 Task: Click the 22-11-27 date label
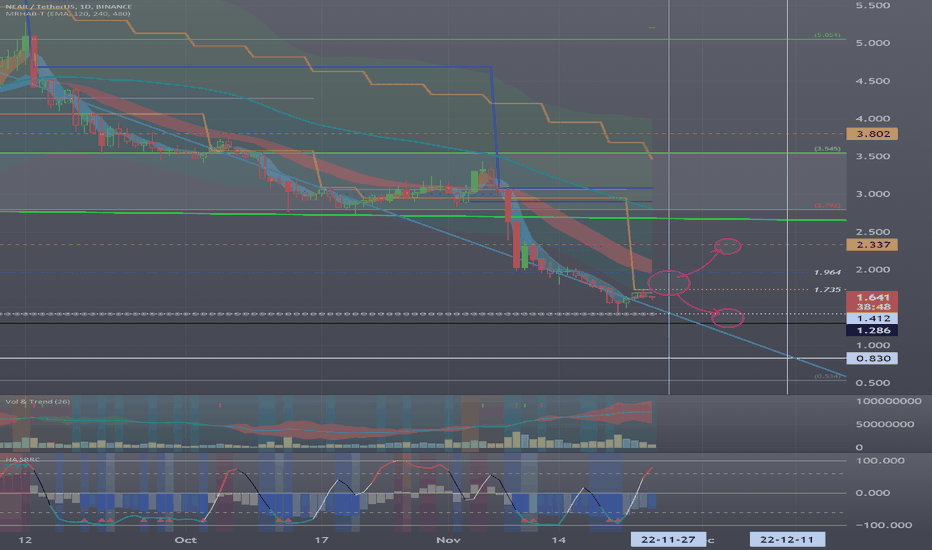pyautogui.click(x=668, y=539)
